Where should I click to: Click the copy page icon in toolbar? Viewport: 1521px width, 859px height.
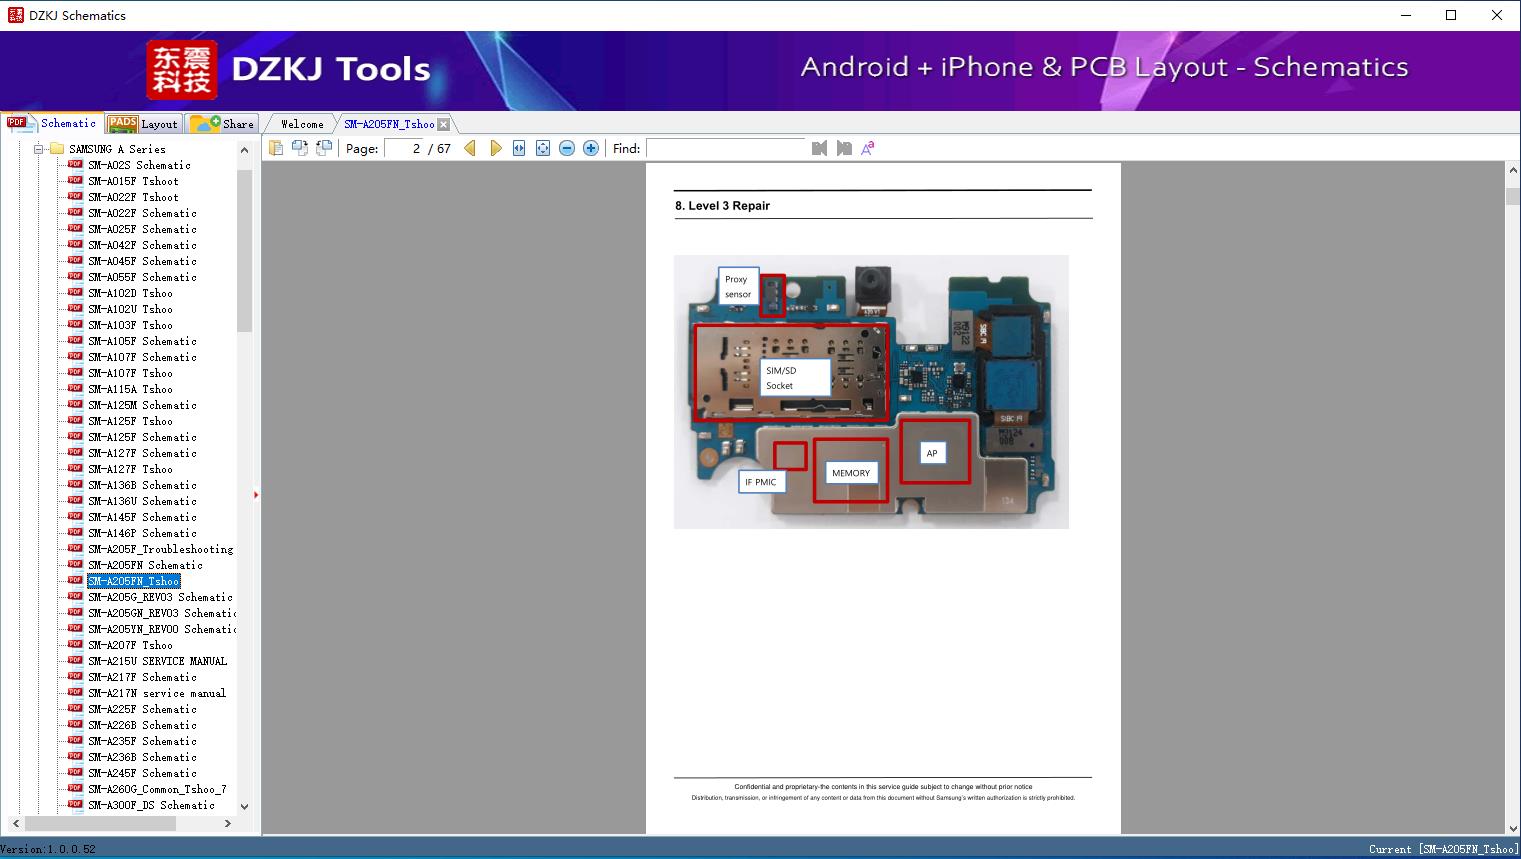275,148
